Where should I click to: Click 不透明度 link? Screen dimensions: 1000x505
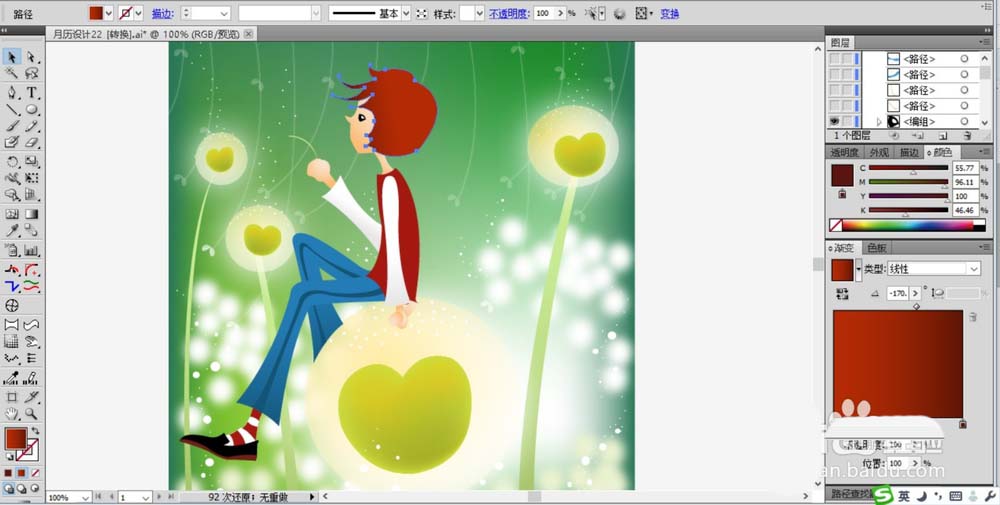[510, 13]
